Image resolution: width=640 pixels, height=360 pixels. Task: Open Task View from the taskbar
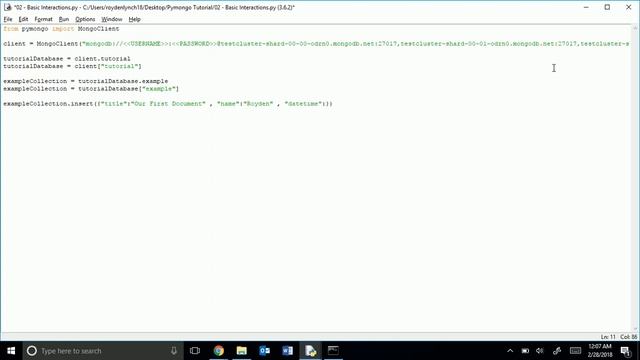(x=195, y=351)
